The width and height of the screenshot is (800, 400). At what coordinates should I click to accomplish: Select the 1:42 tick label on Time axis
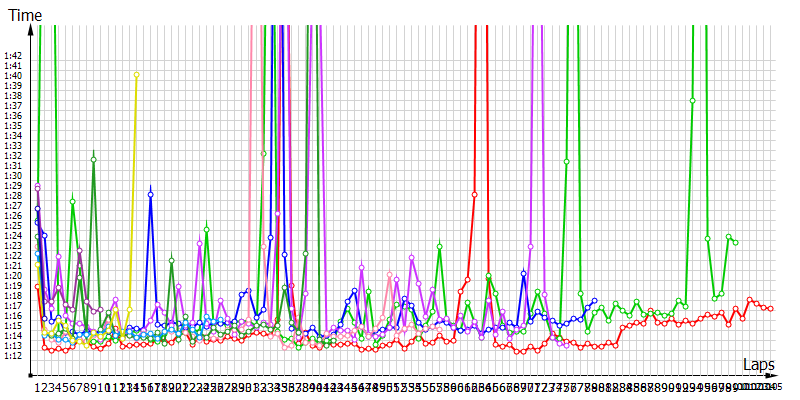coord(14,55)
